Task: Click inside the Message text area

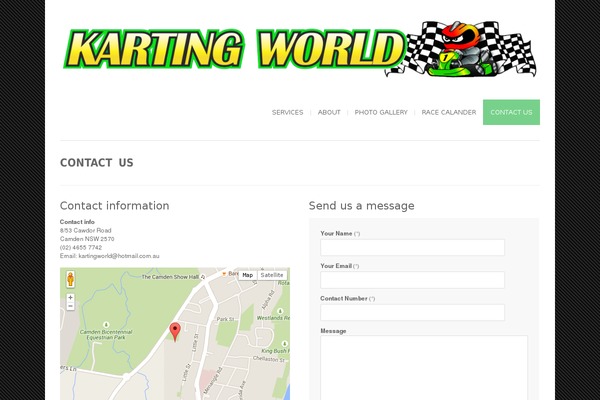Action: [x=424, y=368]
